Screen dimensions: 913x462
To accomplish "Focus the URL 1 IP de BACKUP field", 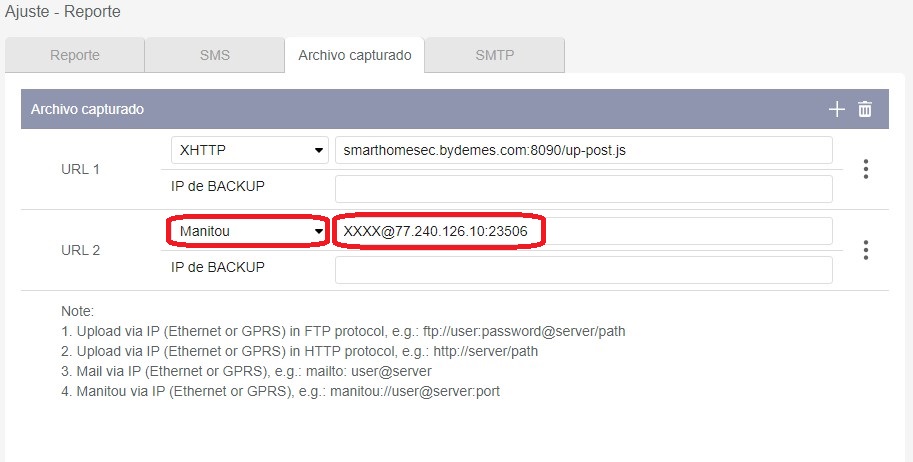I will click(583, 188).
